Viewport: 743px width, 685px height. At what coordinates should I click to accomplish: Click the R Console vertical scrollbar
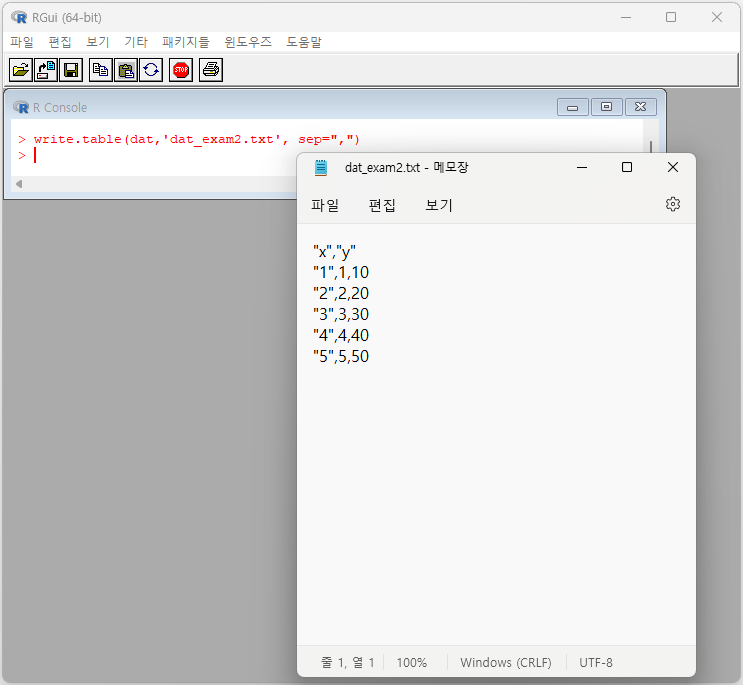pos(651,147)
